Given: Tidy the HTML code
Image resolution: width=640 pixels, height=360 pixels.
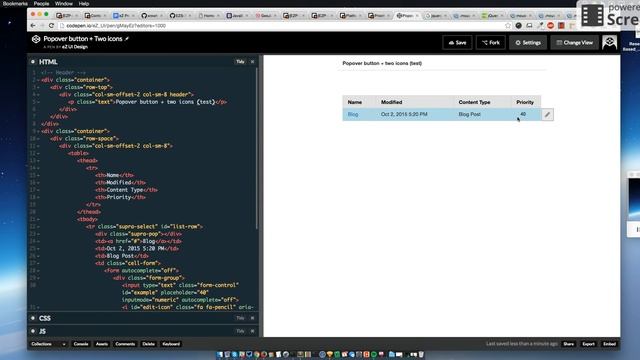Looking at the screenshot, I should (240, 62).
